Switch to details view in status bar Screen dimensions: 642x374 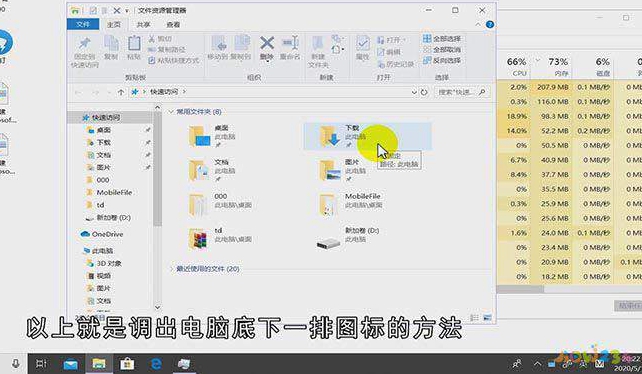[x=474, y=317]
